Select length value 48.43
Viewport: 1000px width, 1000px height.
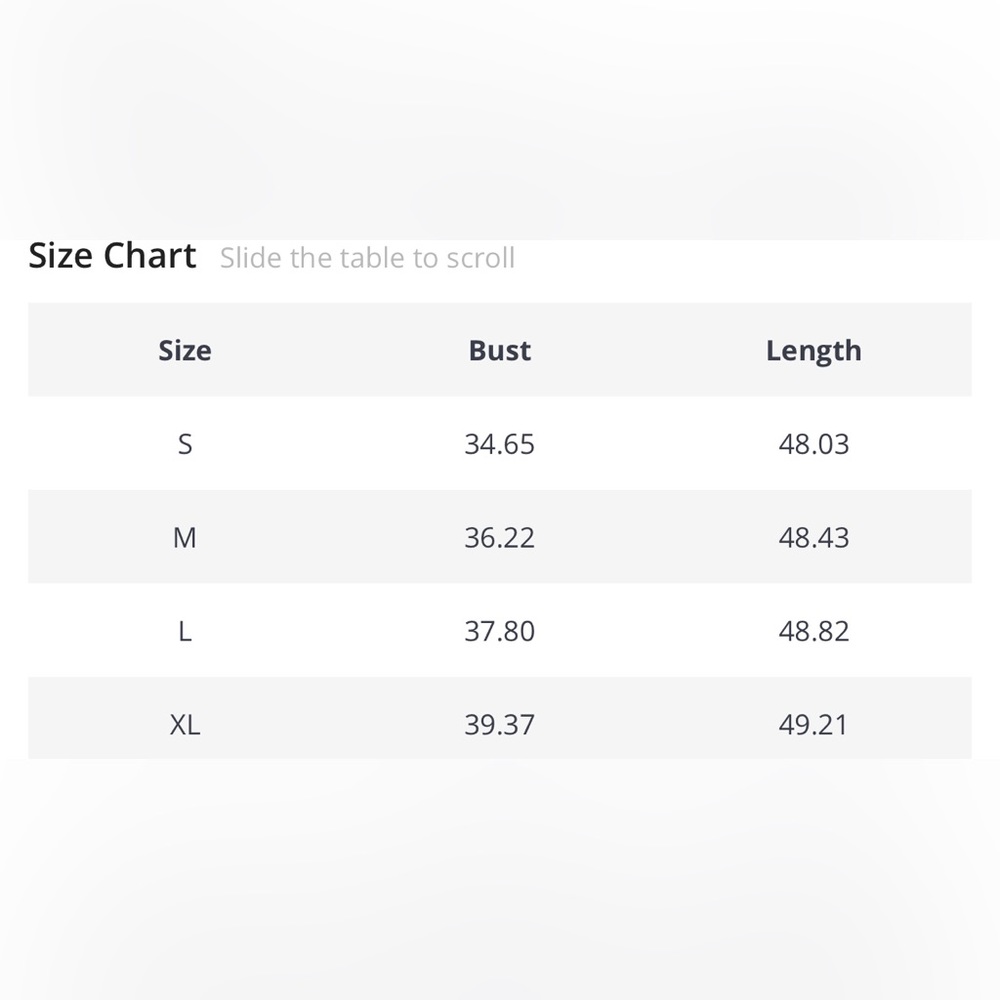tap(814, 538)
